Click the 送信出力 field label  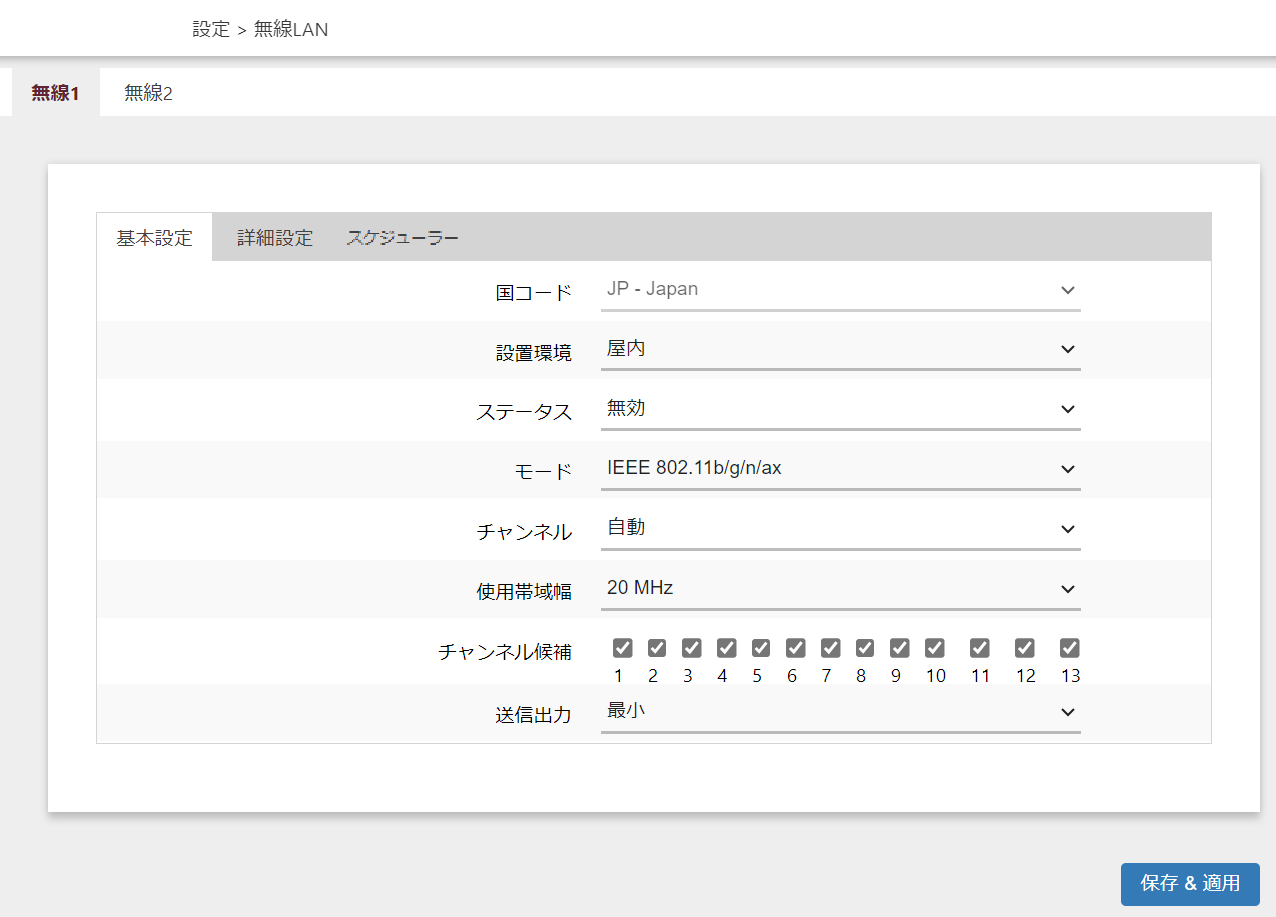pos(534,715)
